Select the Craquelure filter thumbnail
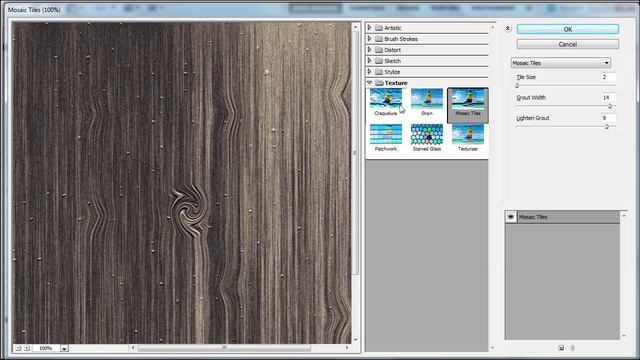640x360 pixels. 386,102
